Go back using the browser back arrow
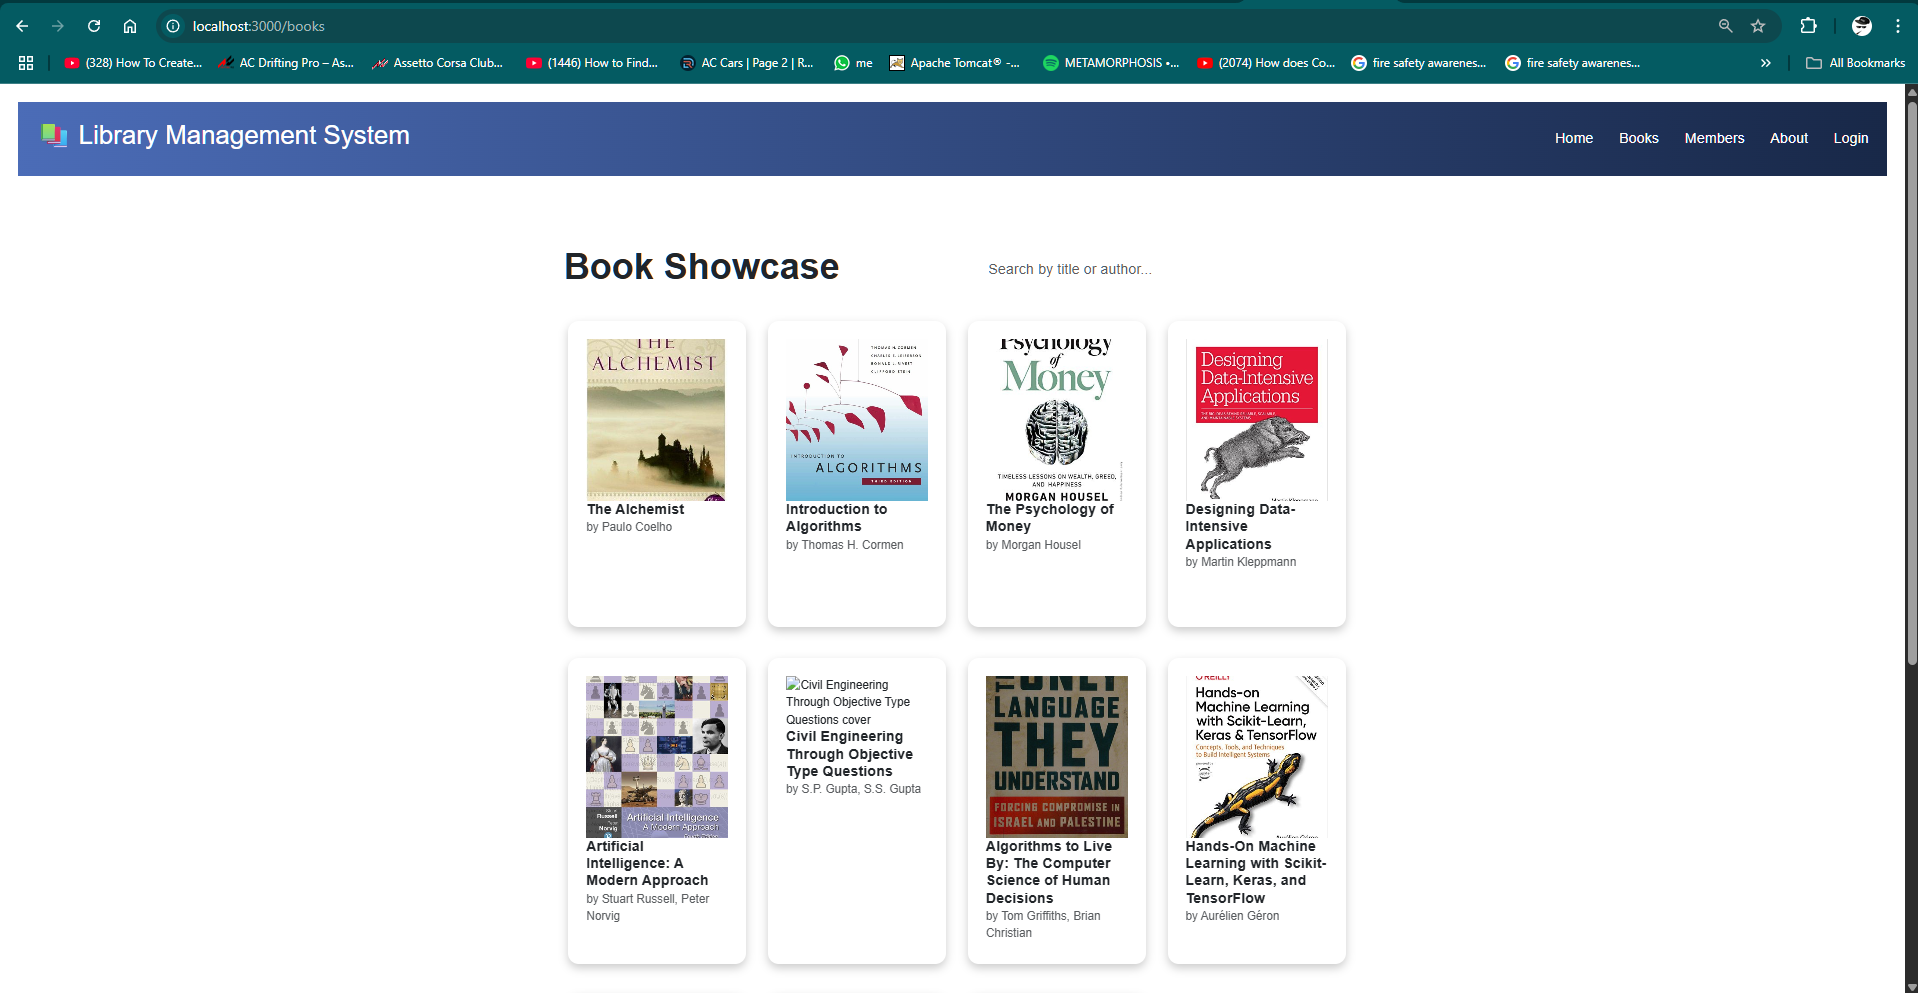The height and width of the screenshot is (993, 1918). [22, 26]
